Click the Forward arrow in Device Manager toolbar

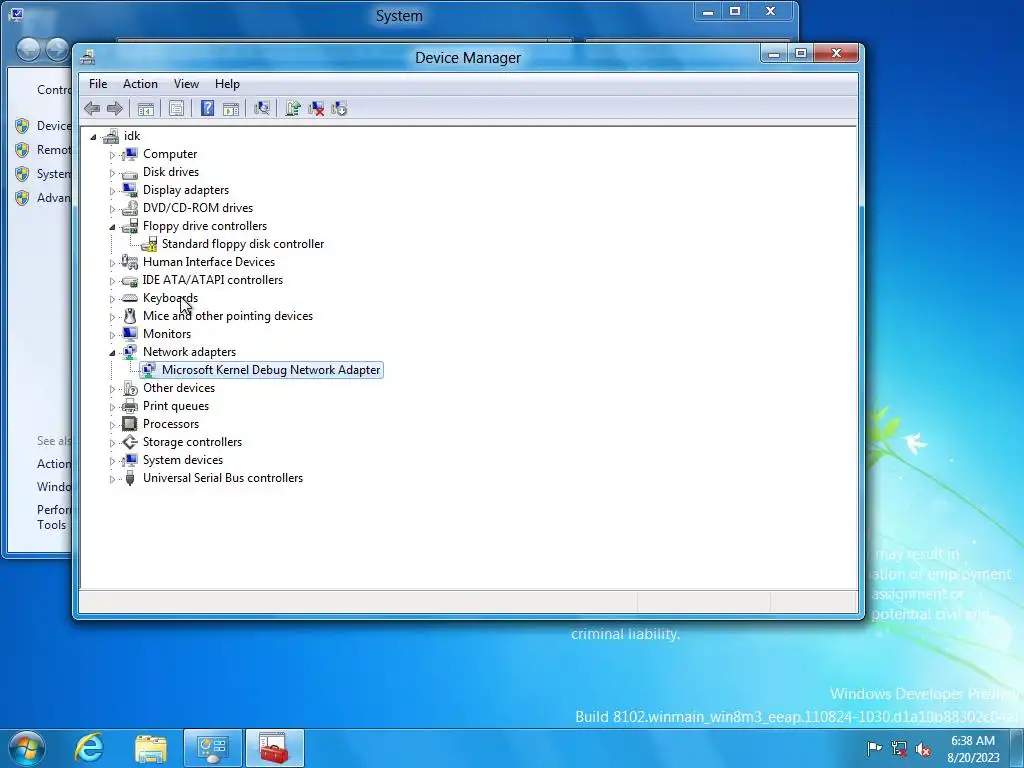tap(115, 108)
